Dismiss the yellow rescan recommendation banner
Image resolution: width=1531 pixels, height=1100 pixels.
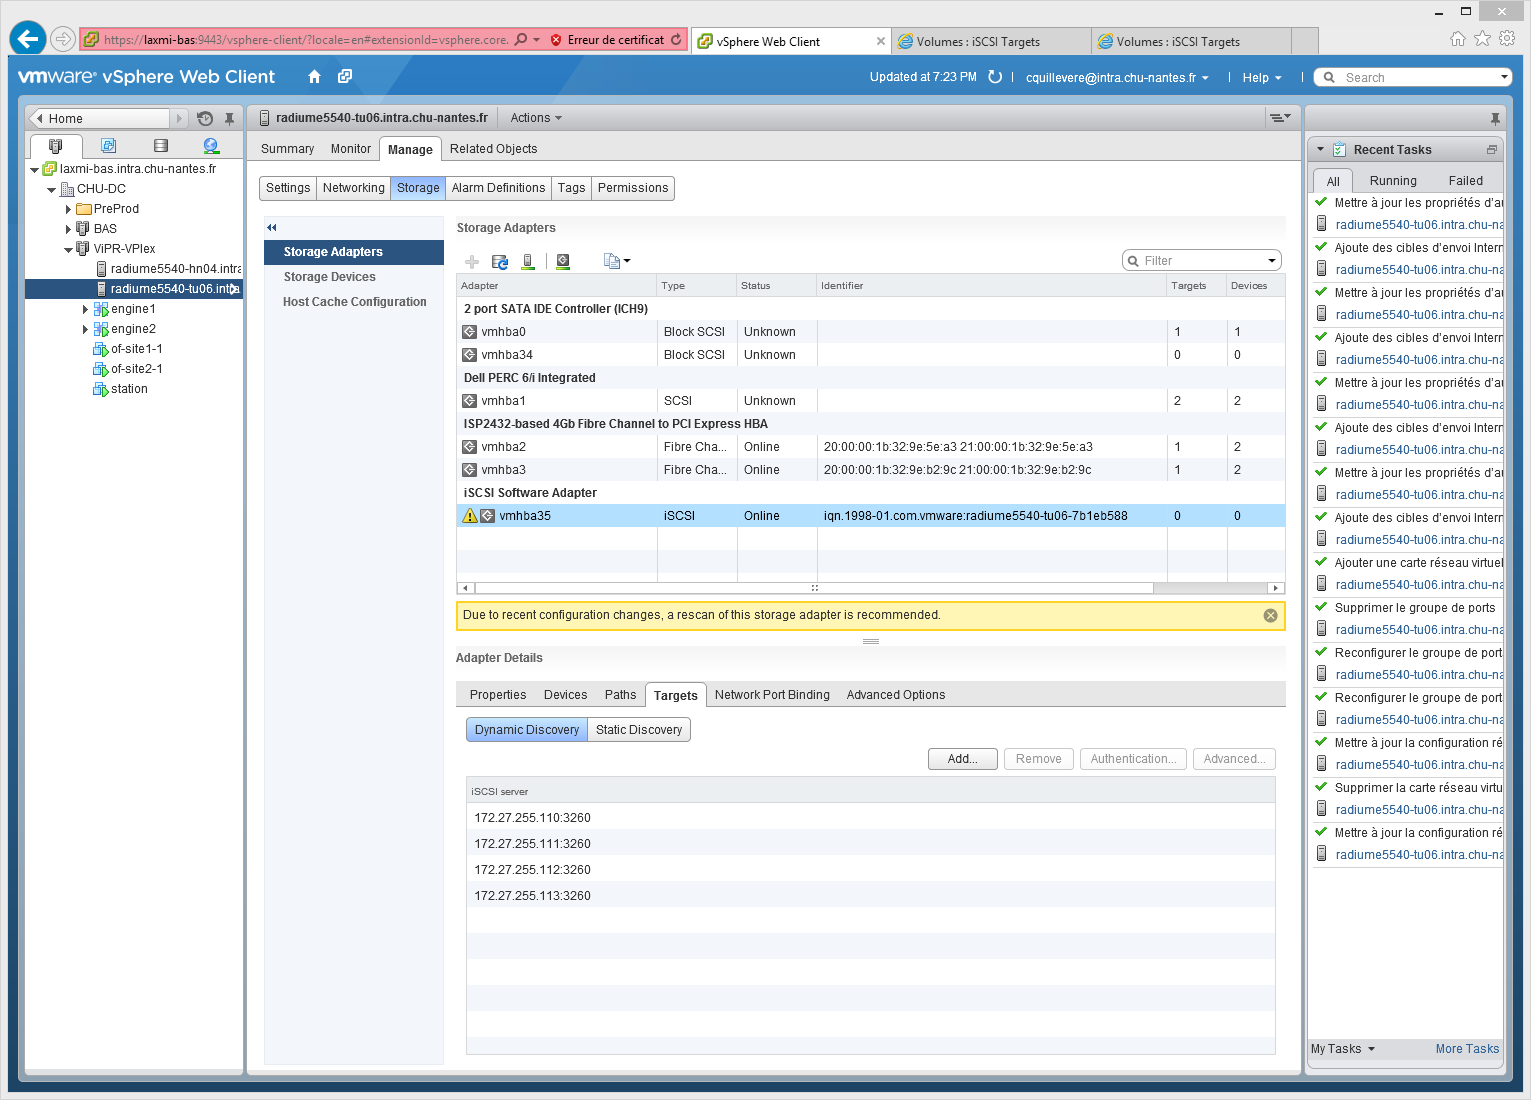coord(1270,616)
